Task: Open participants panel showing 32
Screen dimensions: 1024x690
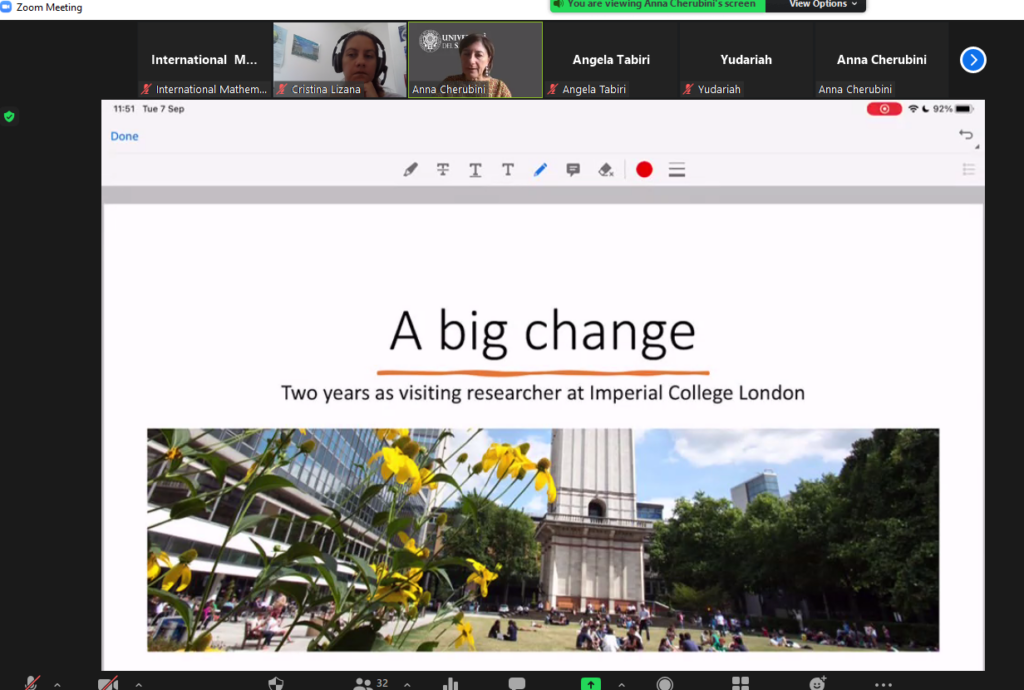Action: [371, 683]
